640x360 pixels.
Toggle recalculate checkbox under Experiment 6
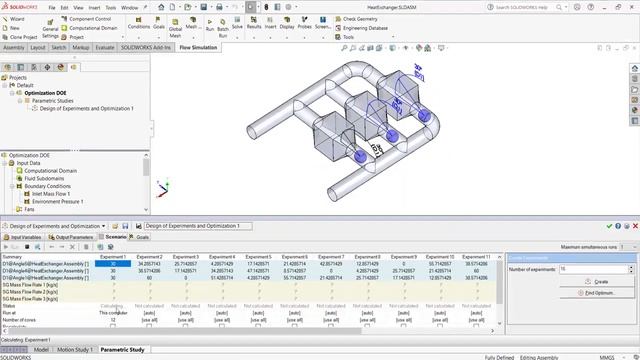294,326
